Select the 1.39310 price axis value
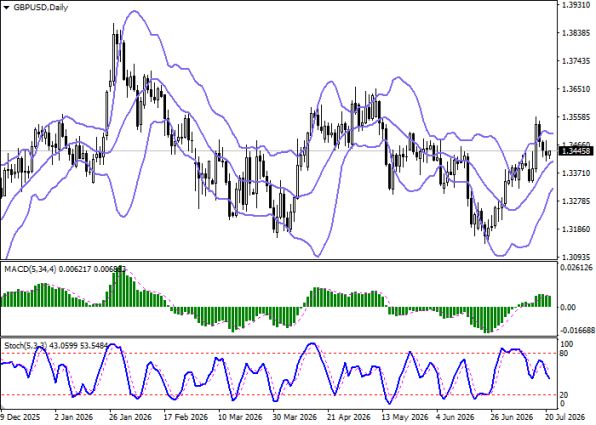The height and width of the screenshot is (425, 596). (576, 5)
